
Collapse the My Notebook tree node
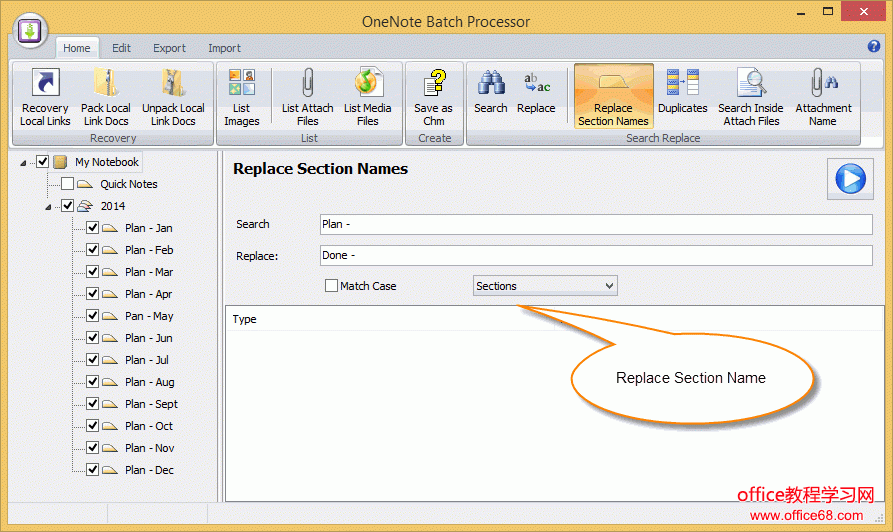24,163
